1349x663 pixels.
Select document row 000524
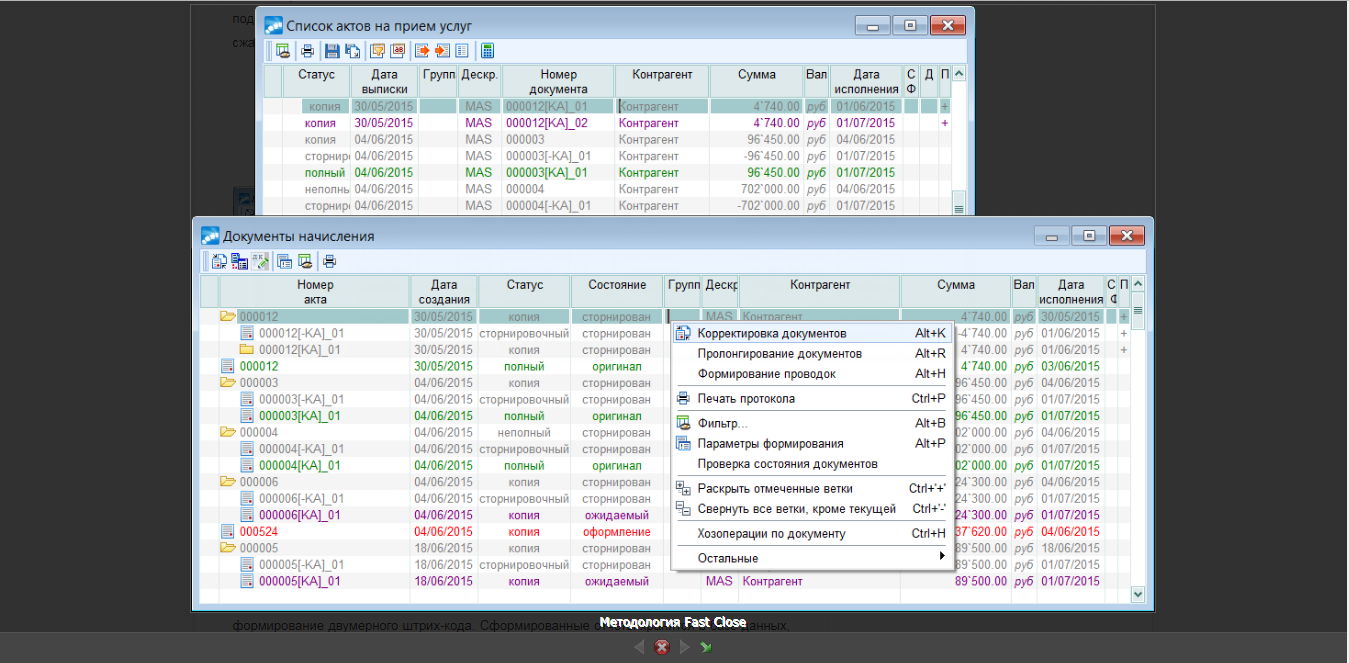coord(259,532)
